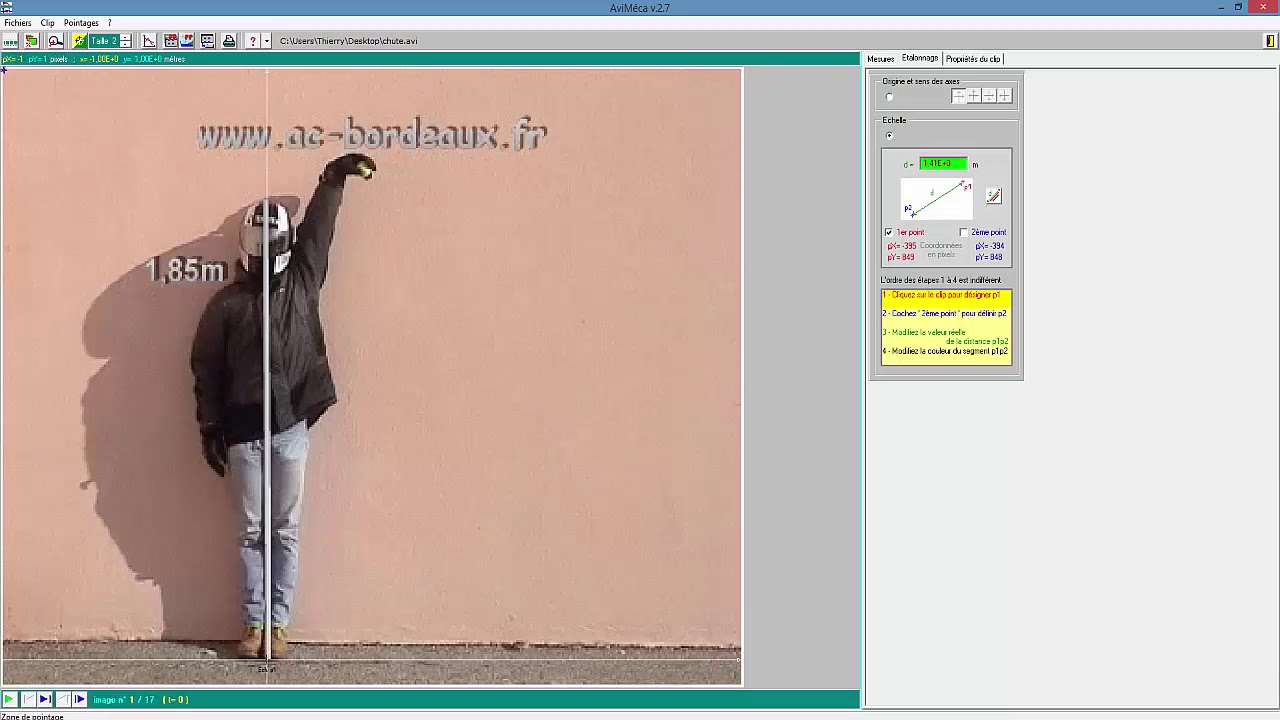Select the zoom magnifier tool in toolbar
Screen dimensions: 1280x720
[x=55, y=41]
